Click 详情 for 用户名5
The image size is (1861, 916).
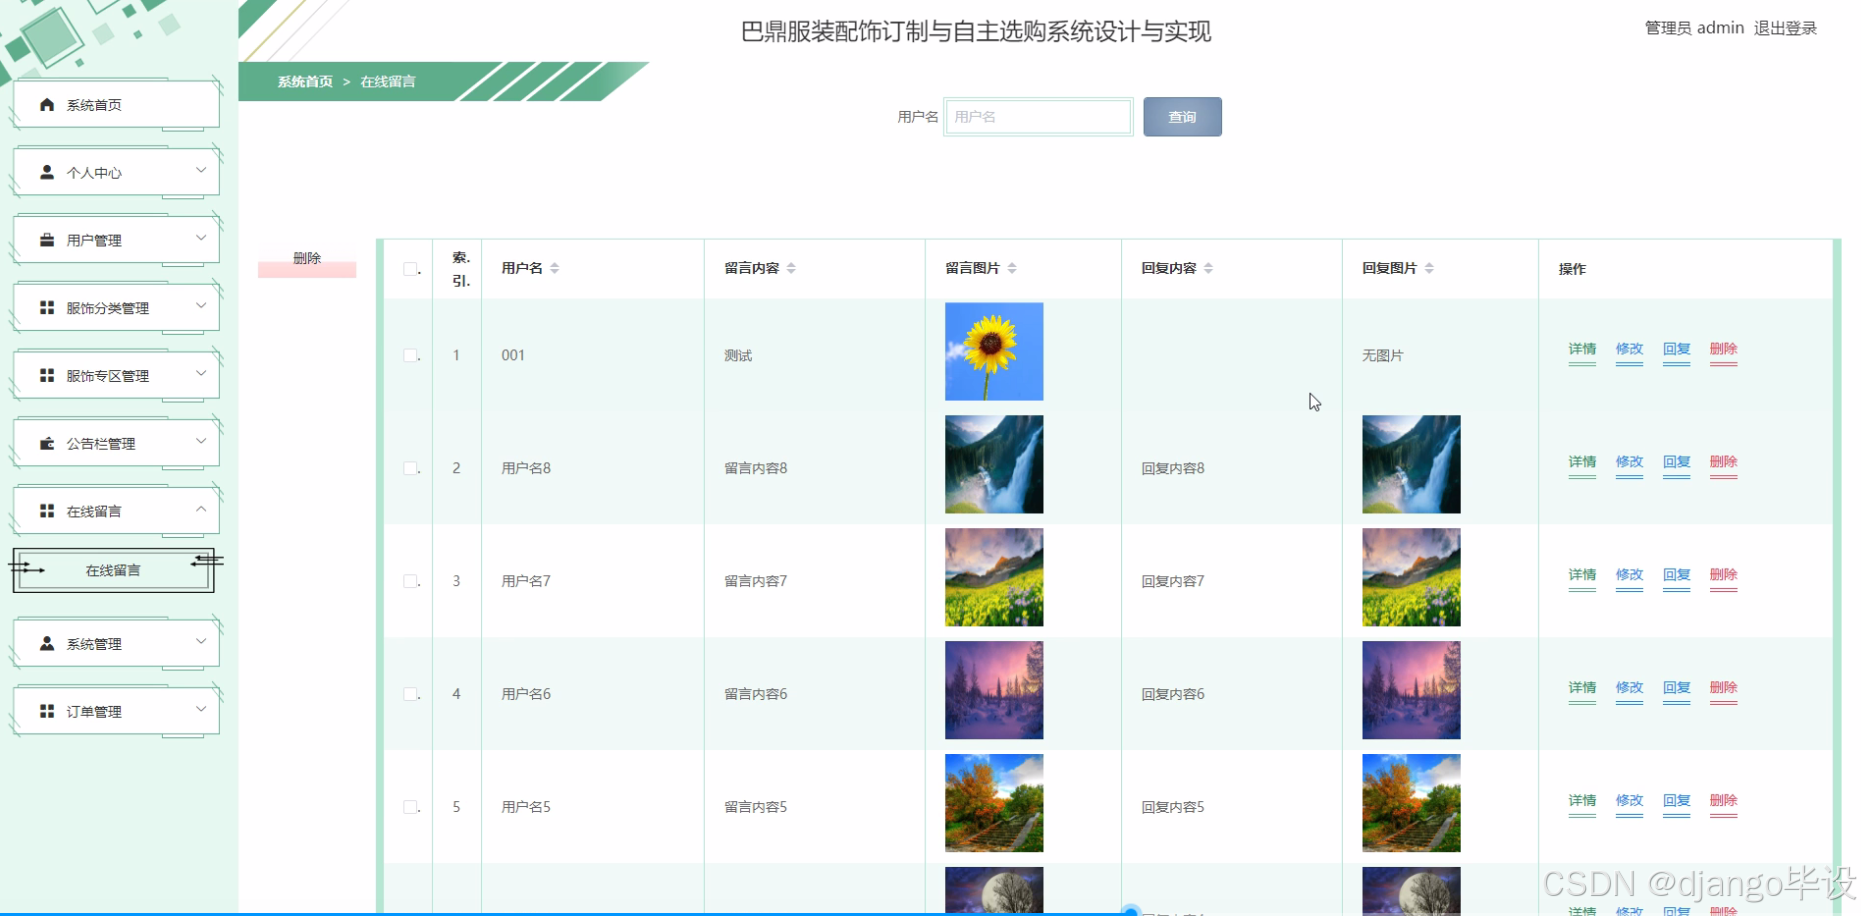tap(1582, 801)
